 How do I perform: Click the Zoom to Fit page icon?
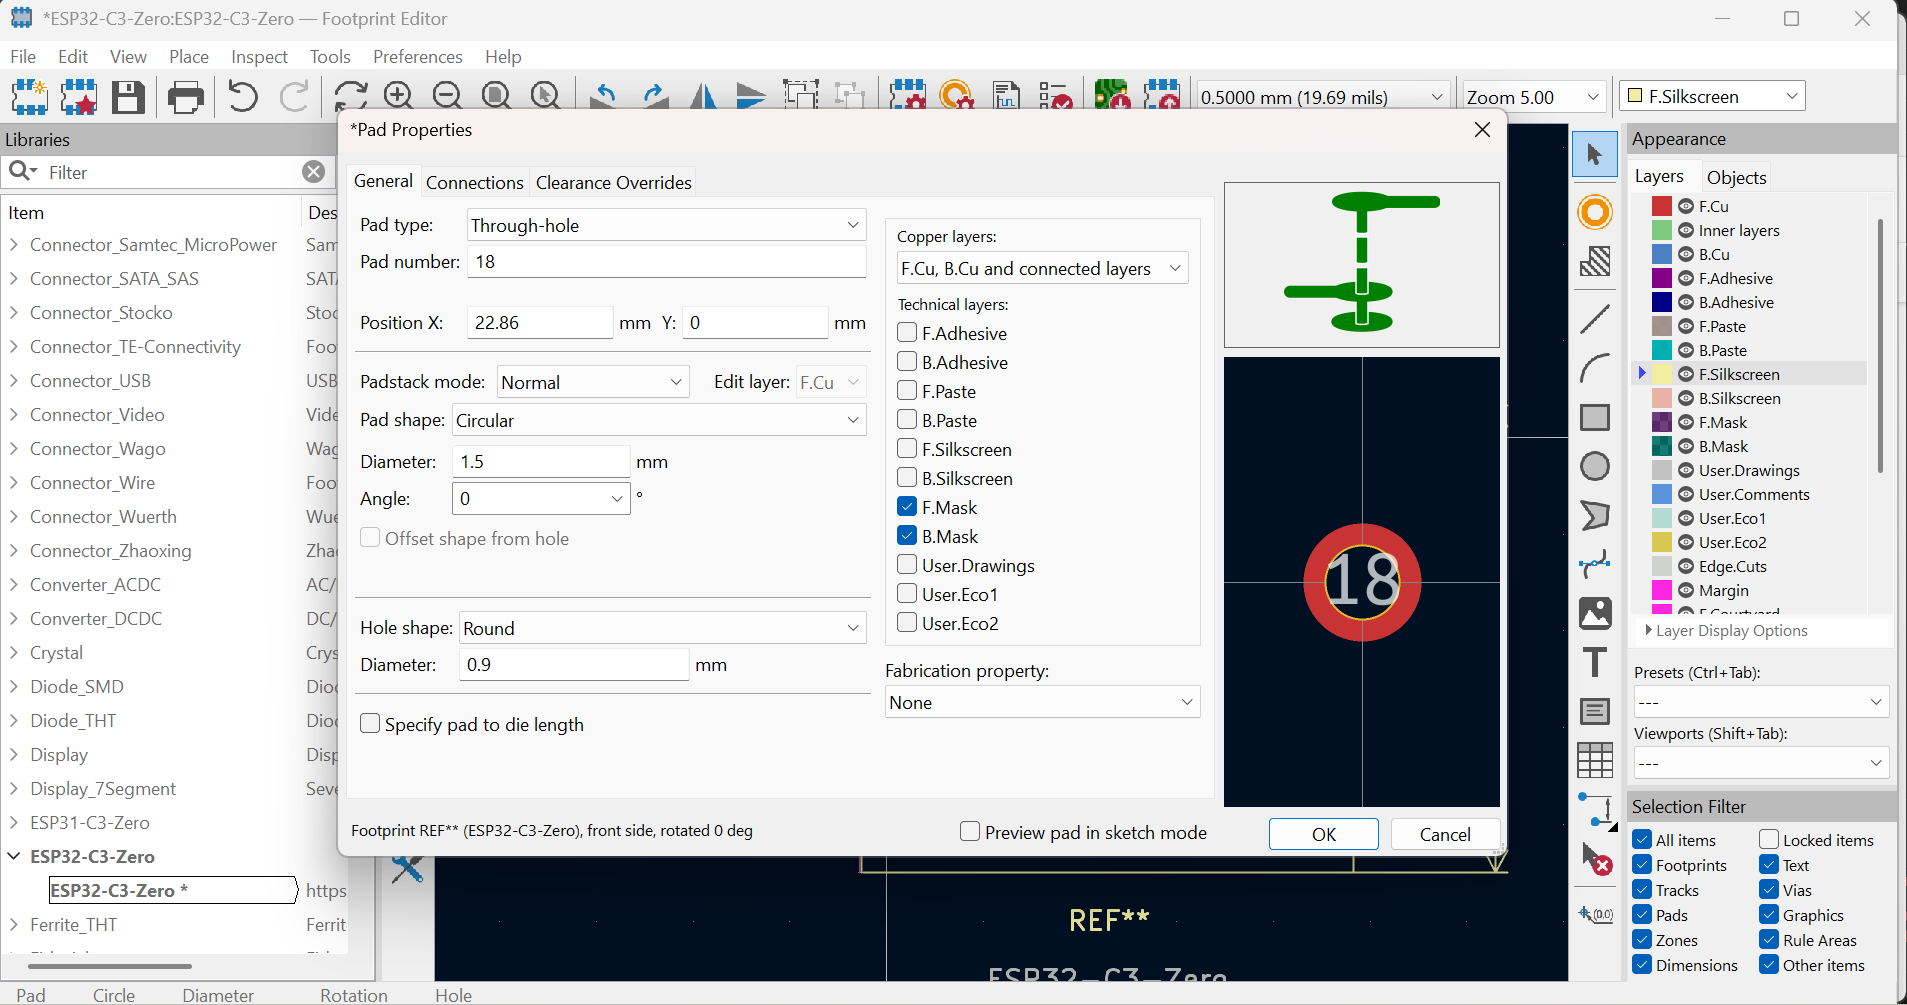click(x=497, y=96)
